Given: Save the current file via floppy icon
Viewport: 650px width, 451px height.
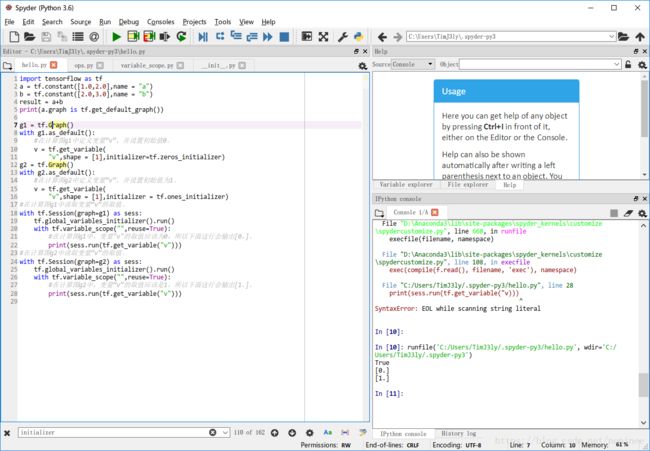Looking at the screenshot, I should click(x=46, y=37).
